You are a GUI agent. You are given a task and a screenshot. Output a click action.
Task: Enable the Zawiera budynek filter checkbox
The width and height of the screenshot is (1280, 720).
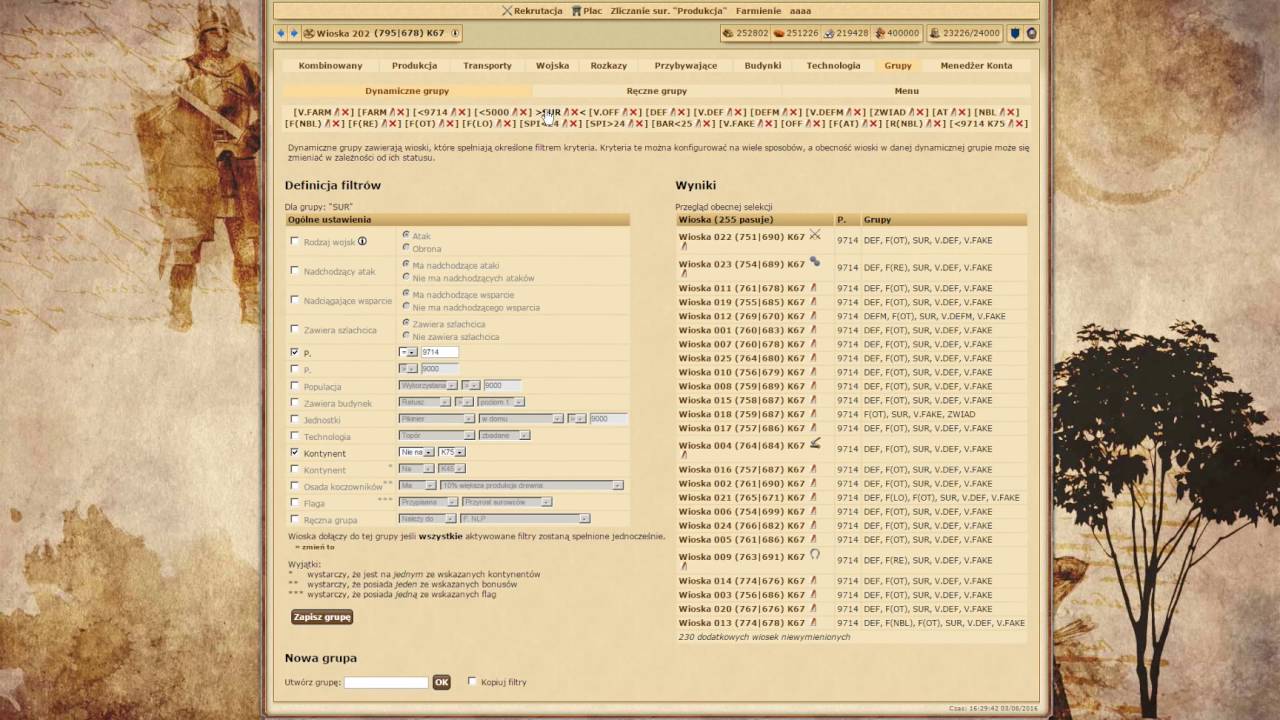coord(294,402)
